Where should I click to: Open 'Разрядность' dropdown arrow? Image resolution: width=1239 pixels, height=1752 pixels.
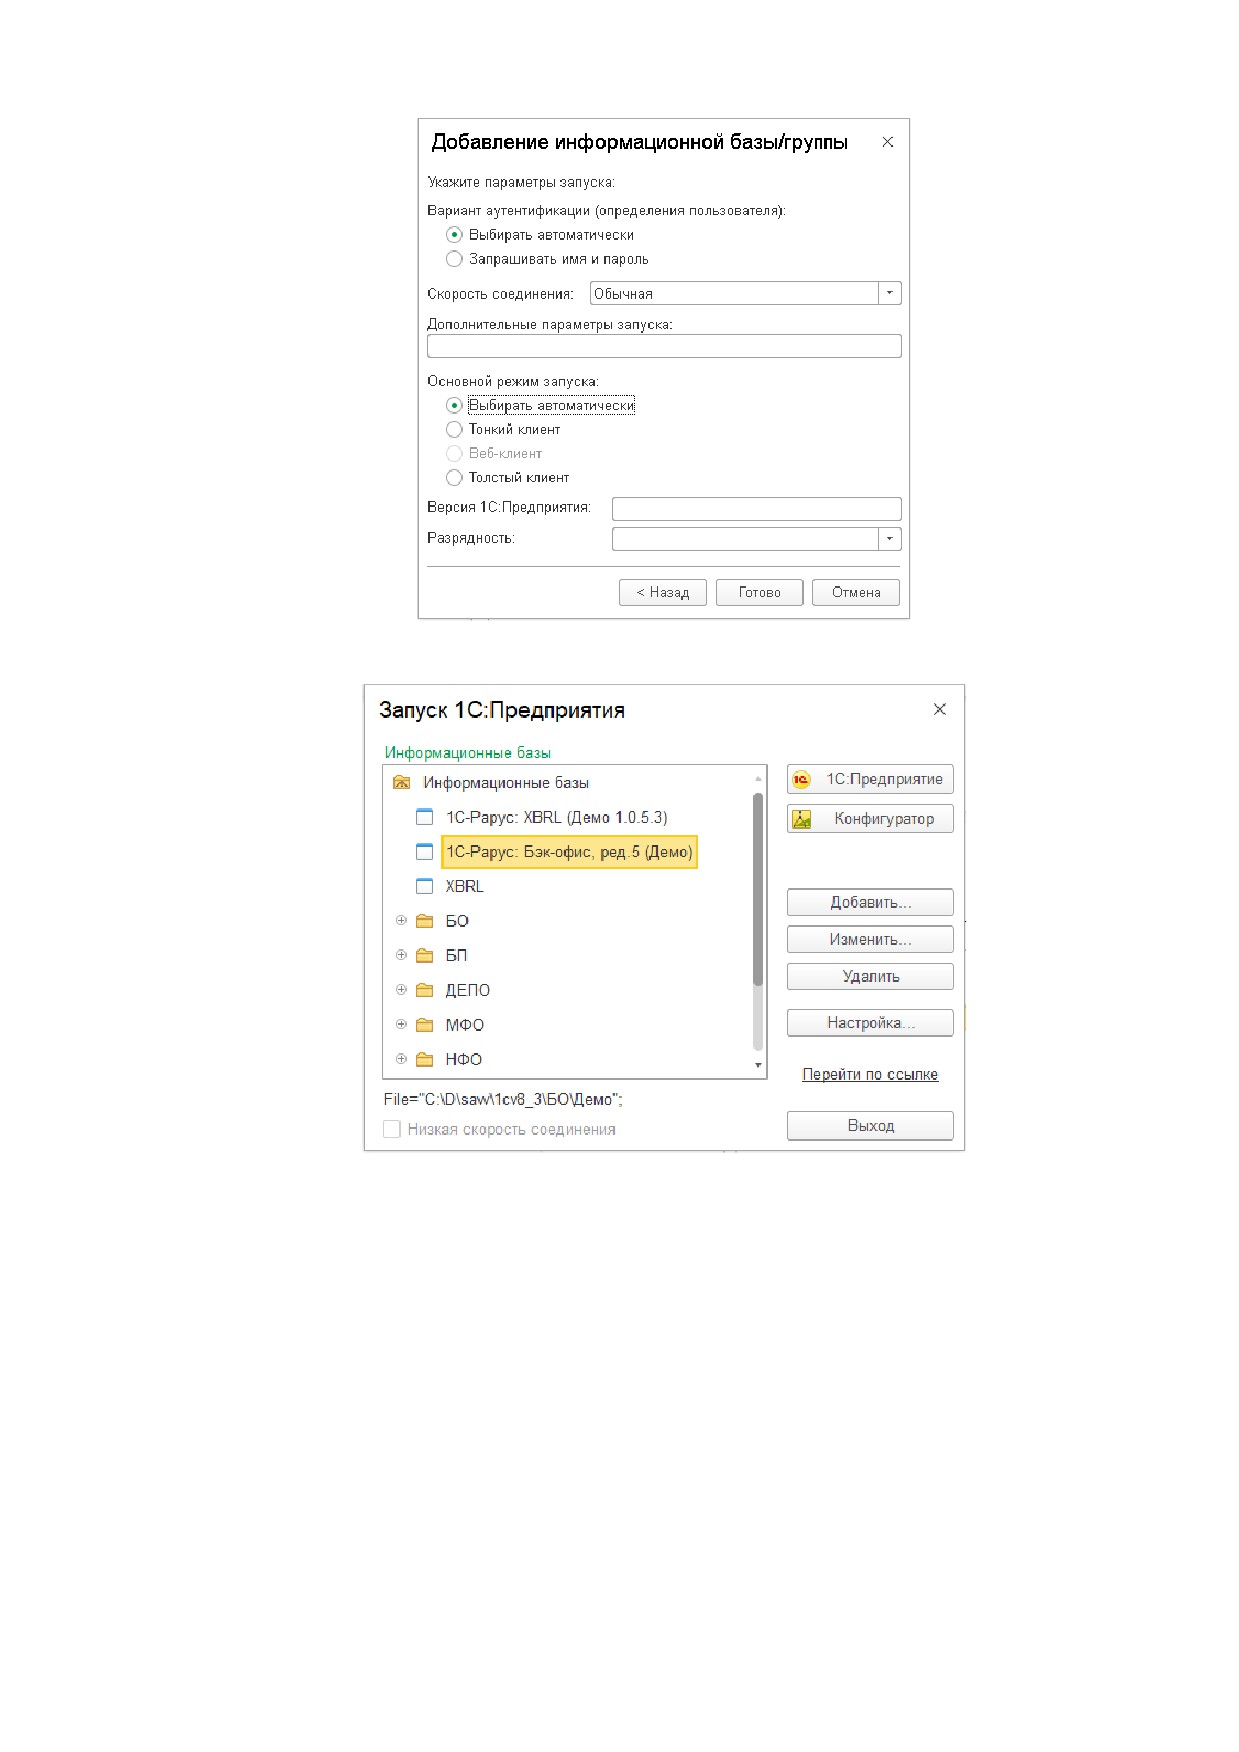[x=890, y=539]
